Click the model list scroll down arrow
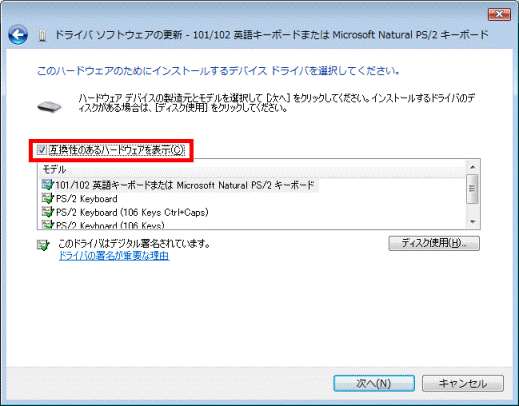The image size is (519, 406). [x=473, y=222]
